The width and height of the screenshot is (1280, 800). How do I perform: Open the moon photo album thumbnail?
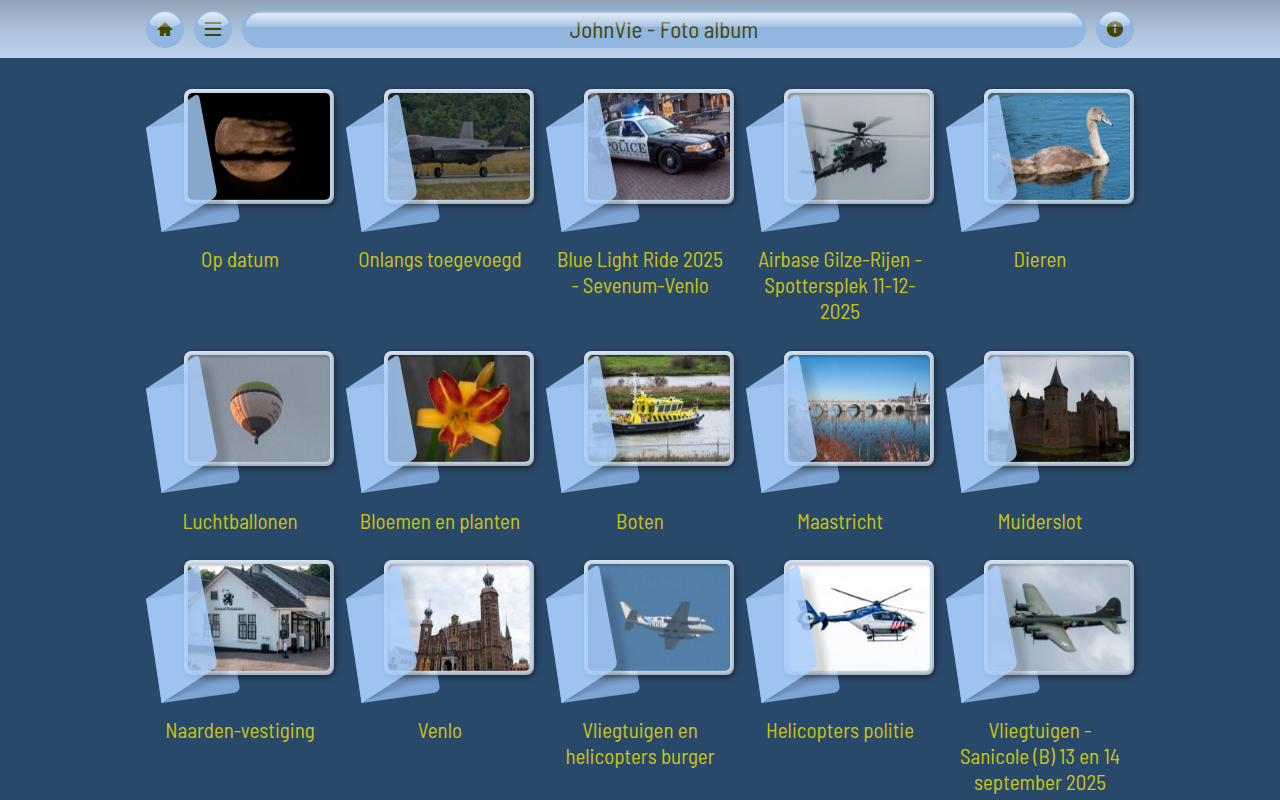pos(259,147)
